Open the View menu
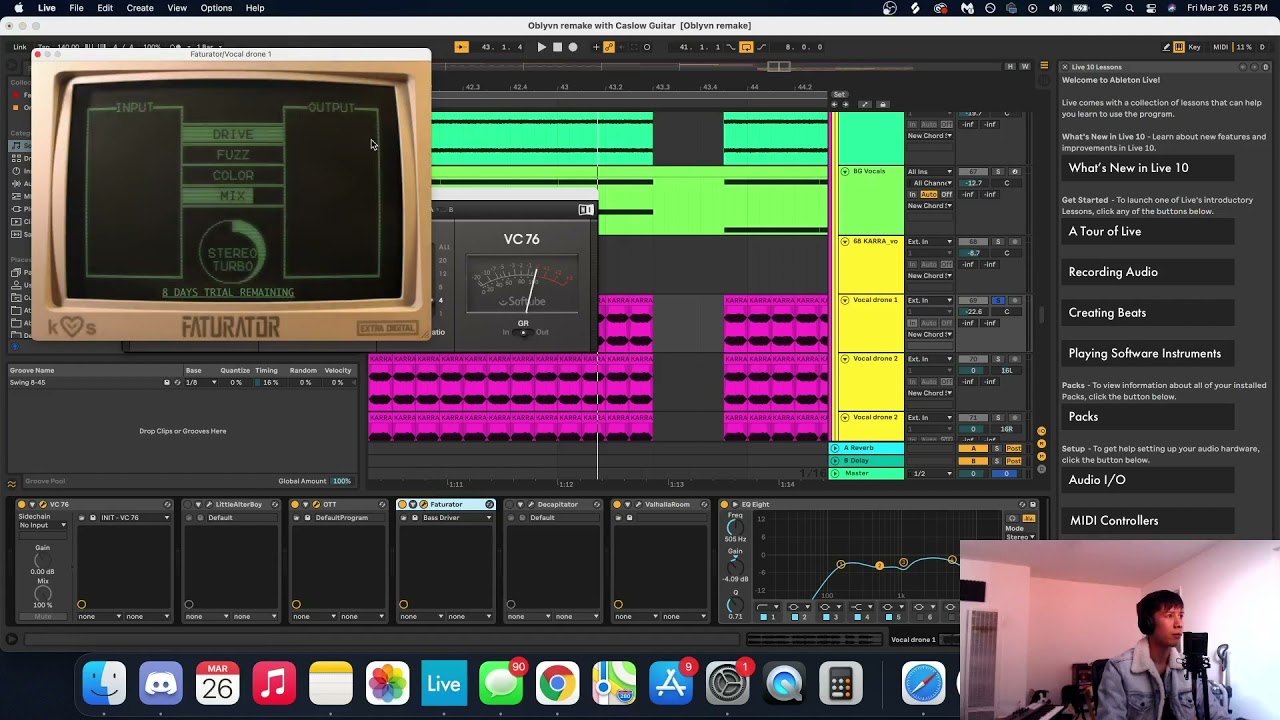 click(177, 8)
